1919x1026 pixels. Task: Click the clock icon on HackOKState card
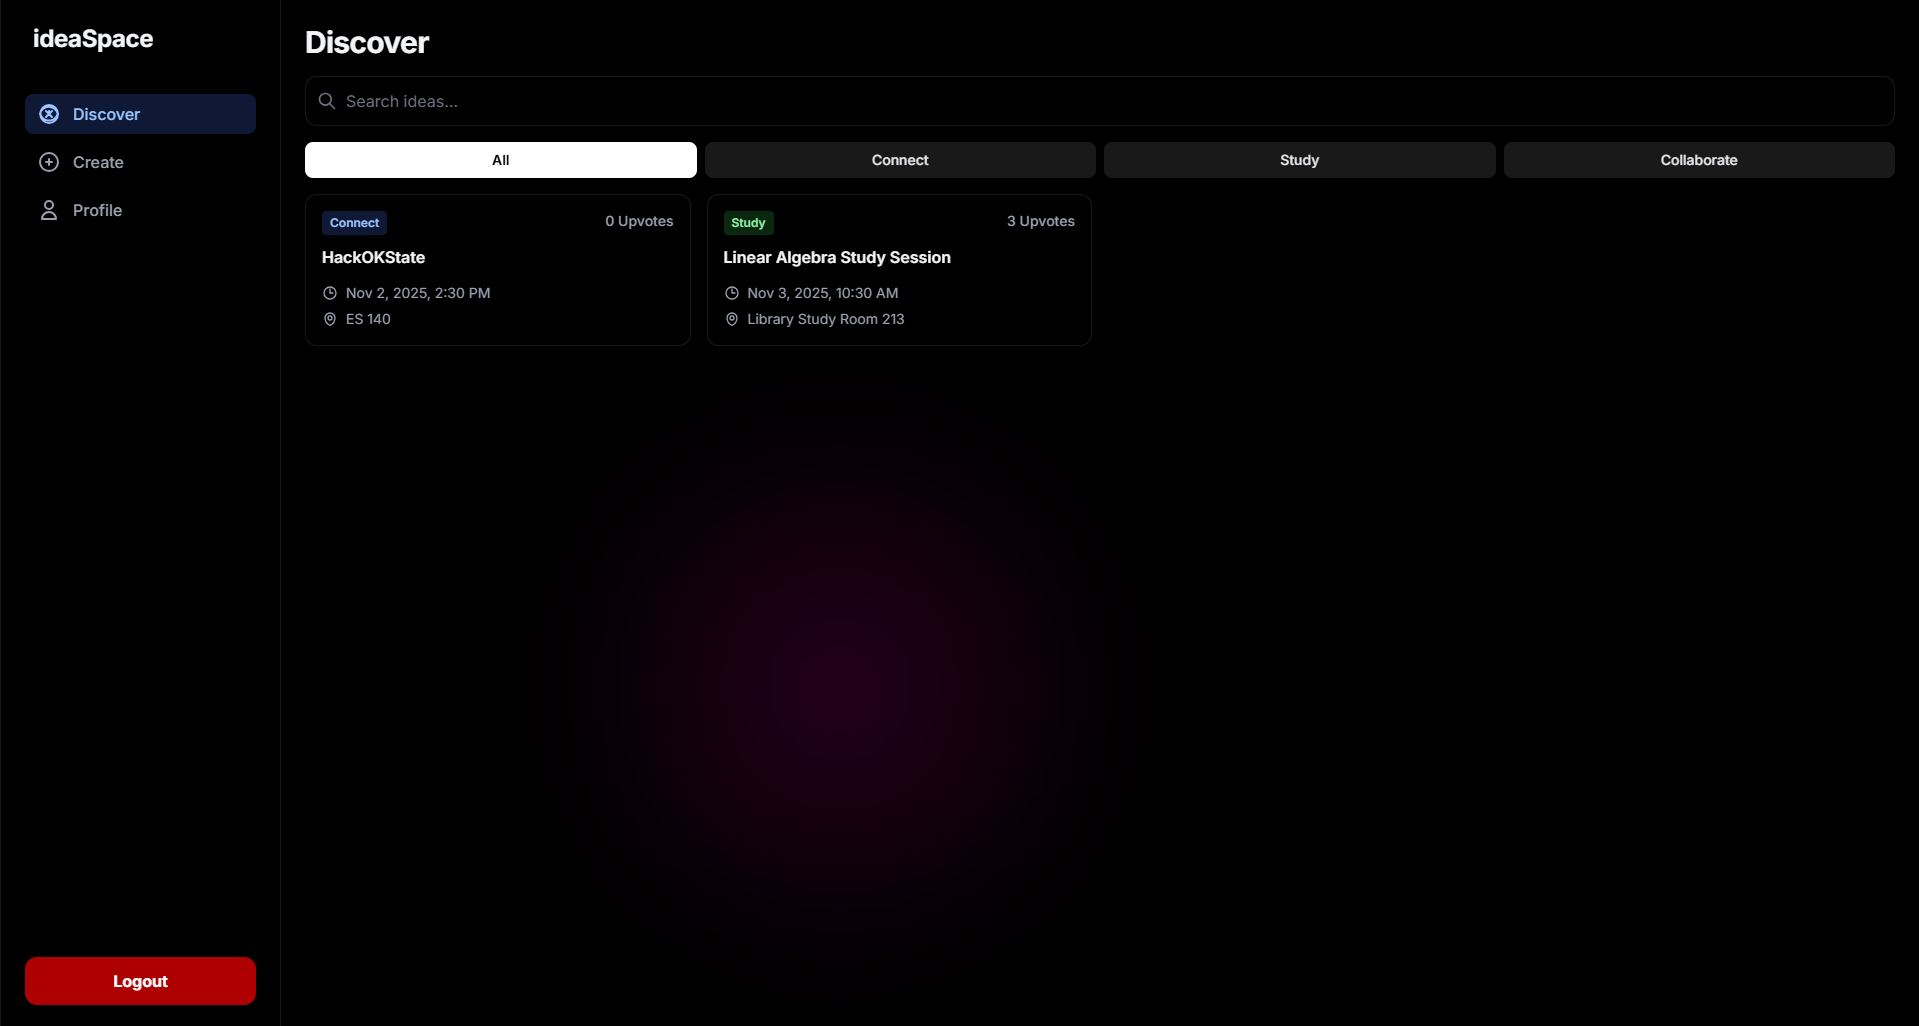330,293
